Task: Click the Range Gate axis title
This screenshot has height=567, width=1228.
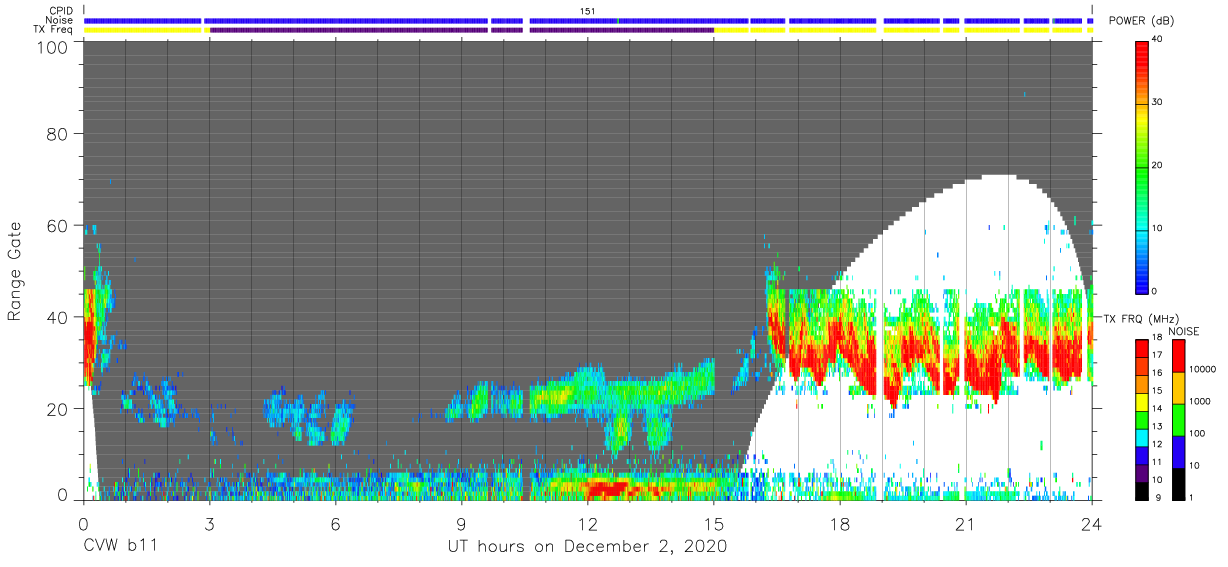Action: click(15, 270)
